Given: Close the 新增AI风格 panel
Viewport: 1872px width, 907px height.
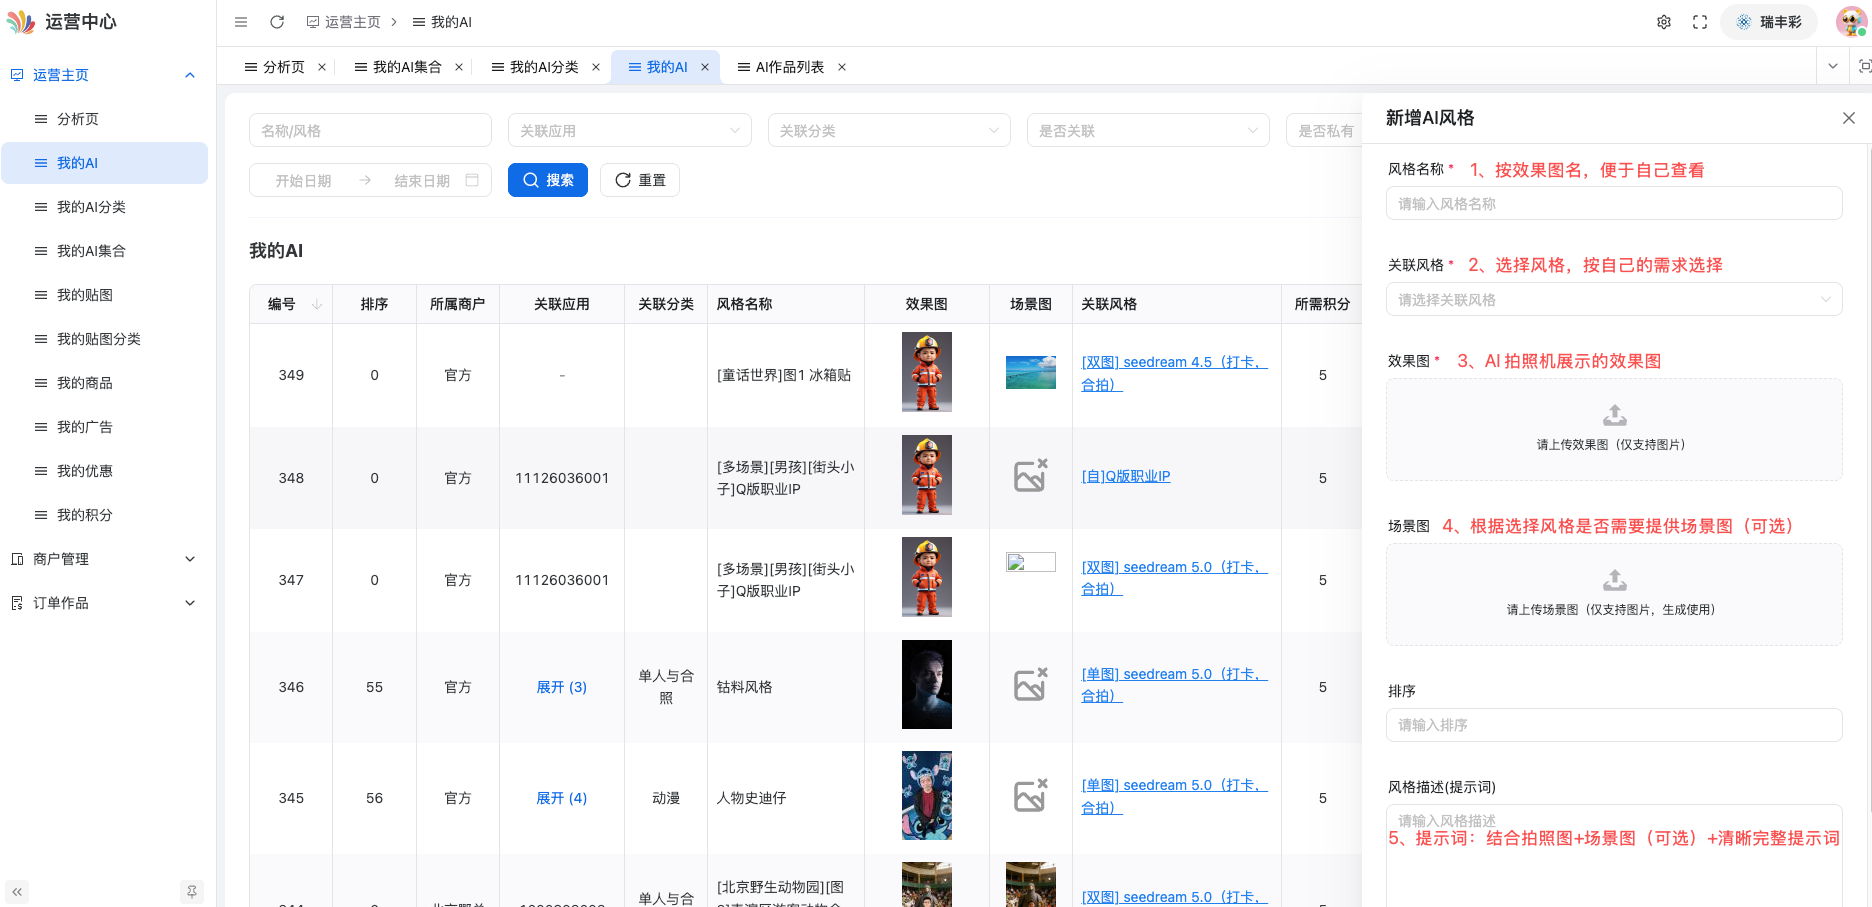Looking at the screenshot, I should tap(1848, 118).
